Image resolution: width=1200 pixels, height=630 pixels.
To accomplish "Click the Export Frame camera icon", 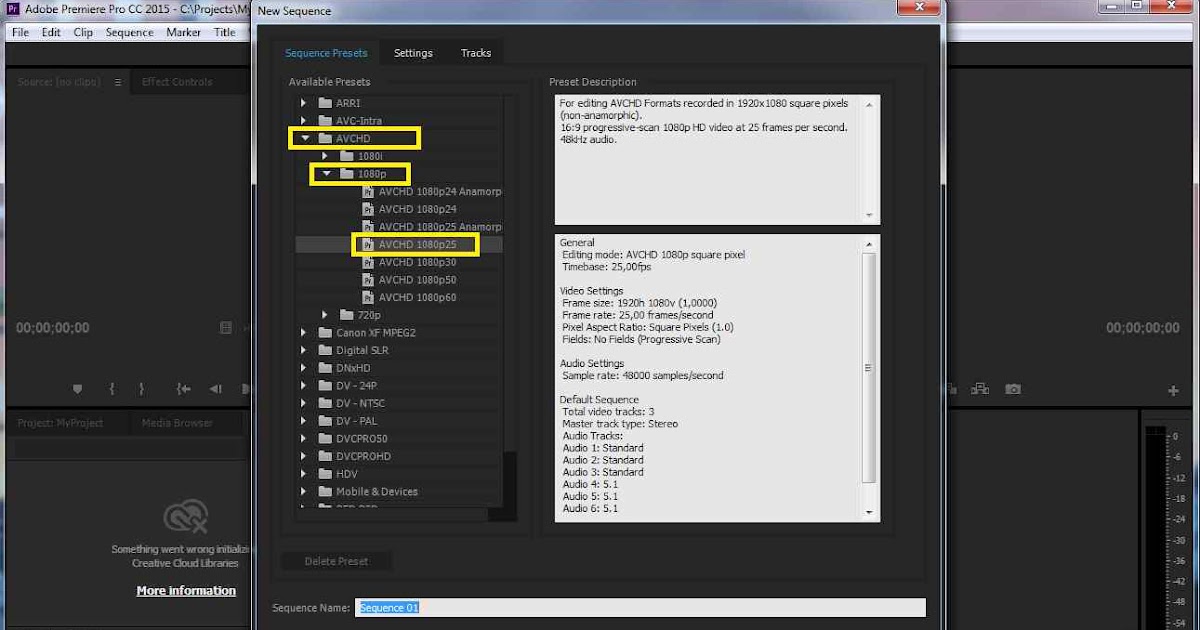I will pyautogui.click(x=1013, y=389).
